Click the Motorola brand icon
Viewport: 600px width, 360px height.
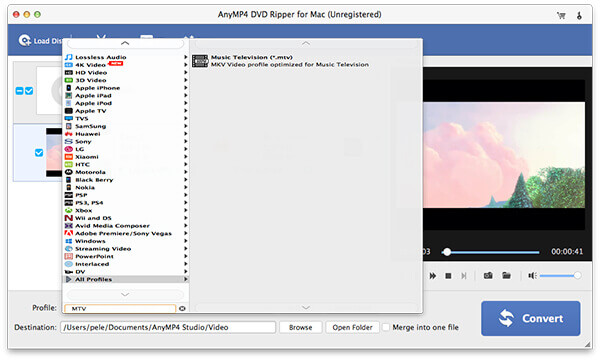[68, 172]
